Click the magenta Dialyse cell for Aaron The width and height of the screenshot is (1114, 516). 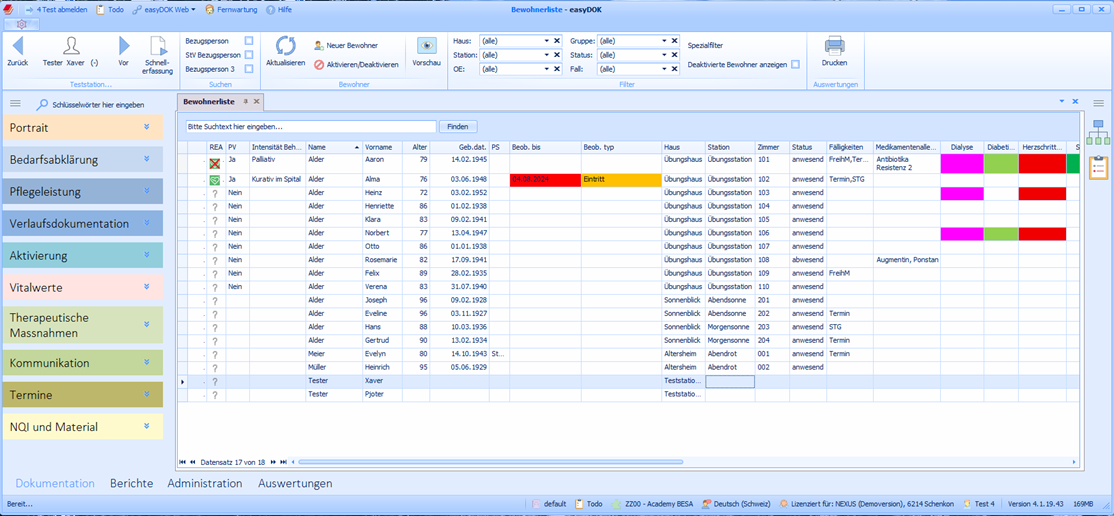(961, 163)
